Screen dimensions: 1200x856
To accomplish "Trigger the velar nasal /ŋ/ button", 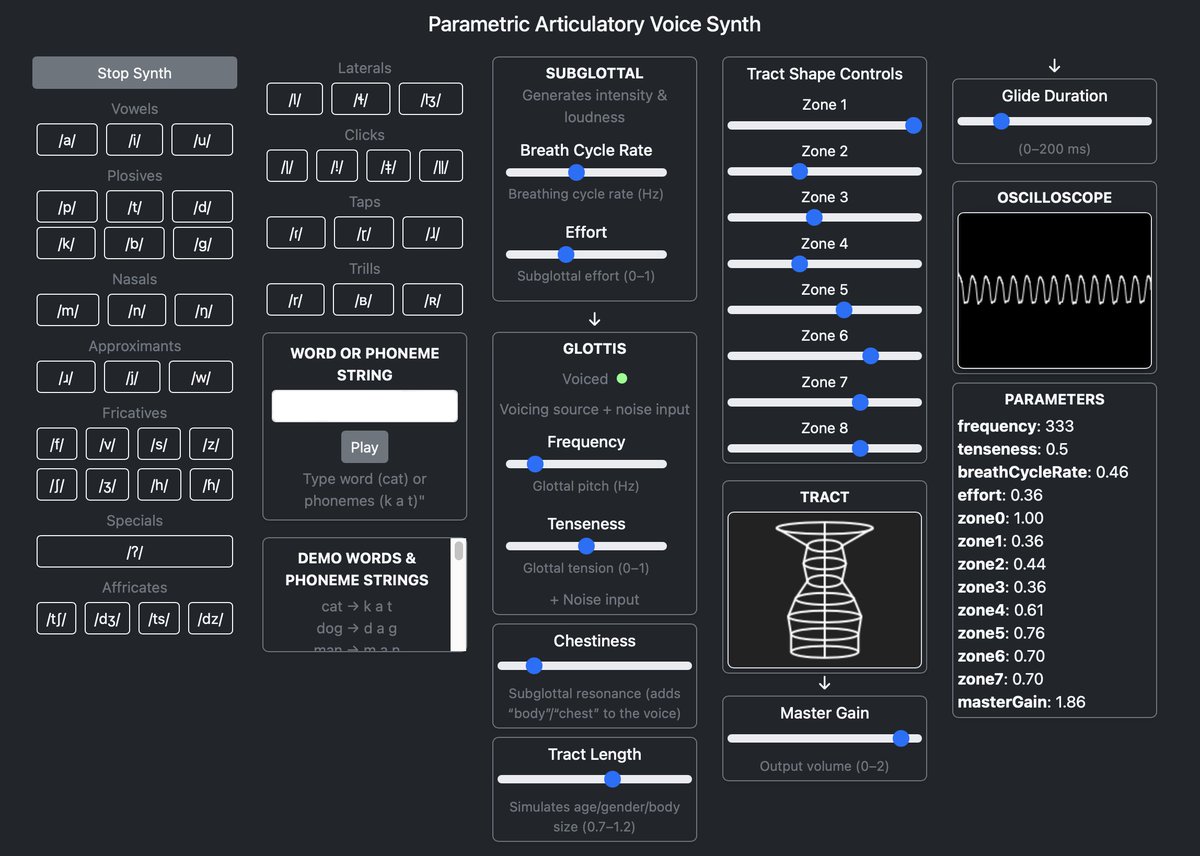I will coord(204,310).
